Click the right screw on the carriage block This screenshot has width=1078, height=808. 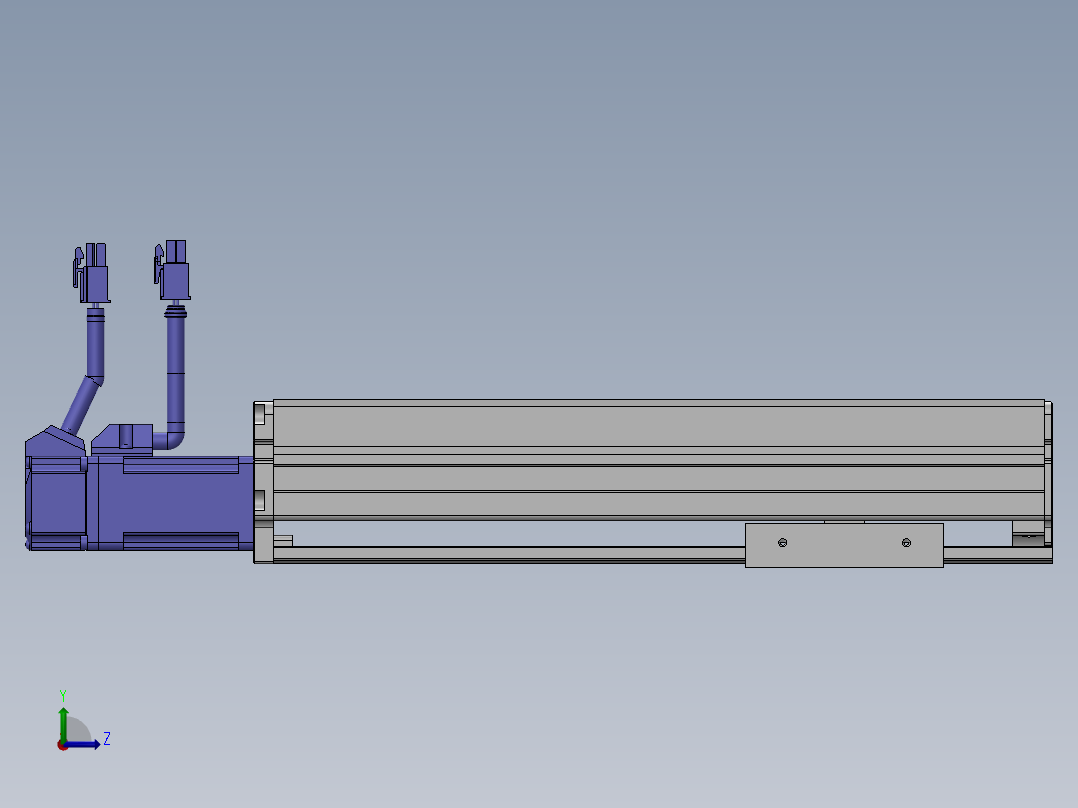pyautogui.click(x=906, y=543)
